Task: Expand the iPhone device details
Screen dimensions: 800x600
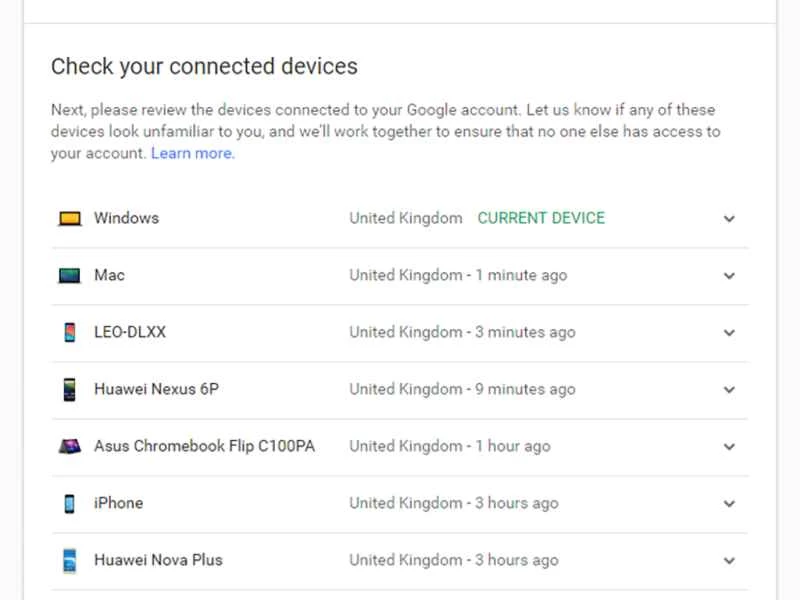Action: coord(730,503)
